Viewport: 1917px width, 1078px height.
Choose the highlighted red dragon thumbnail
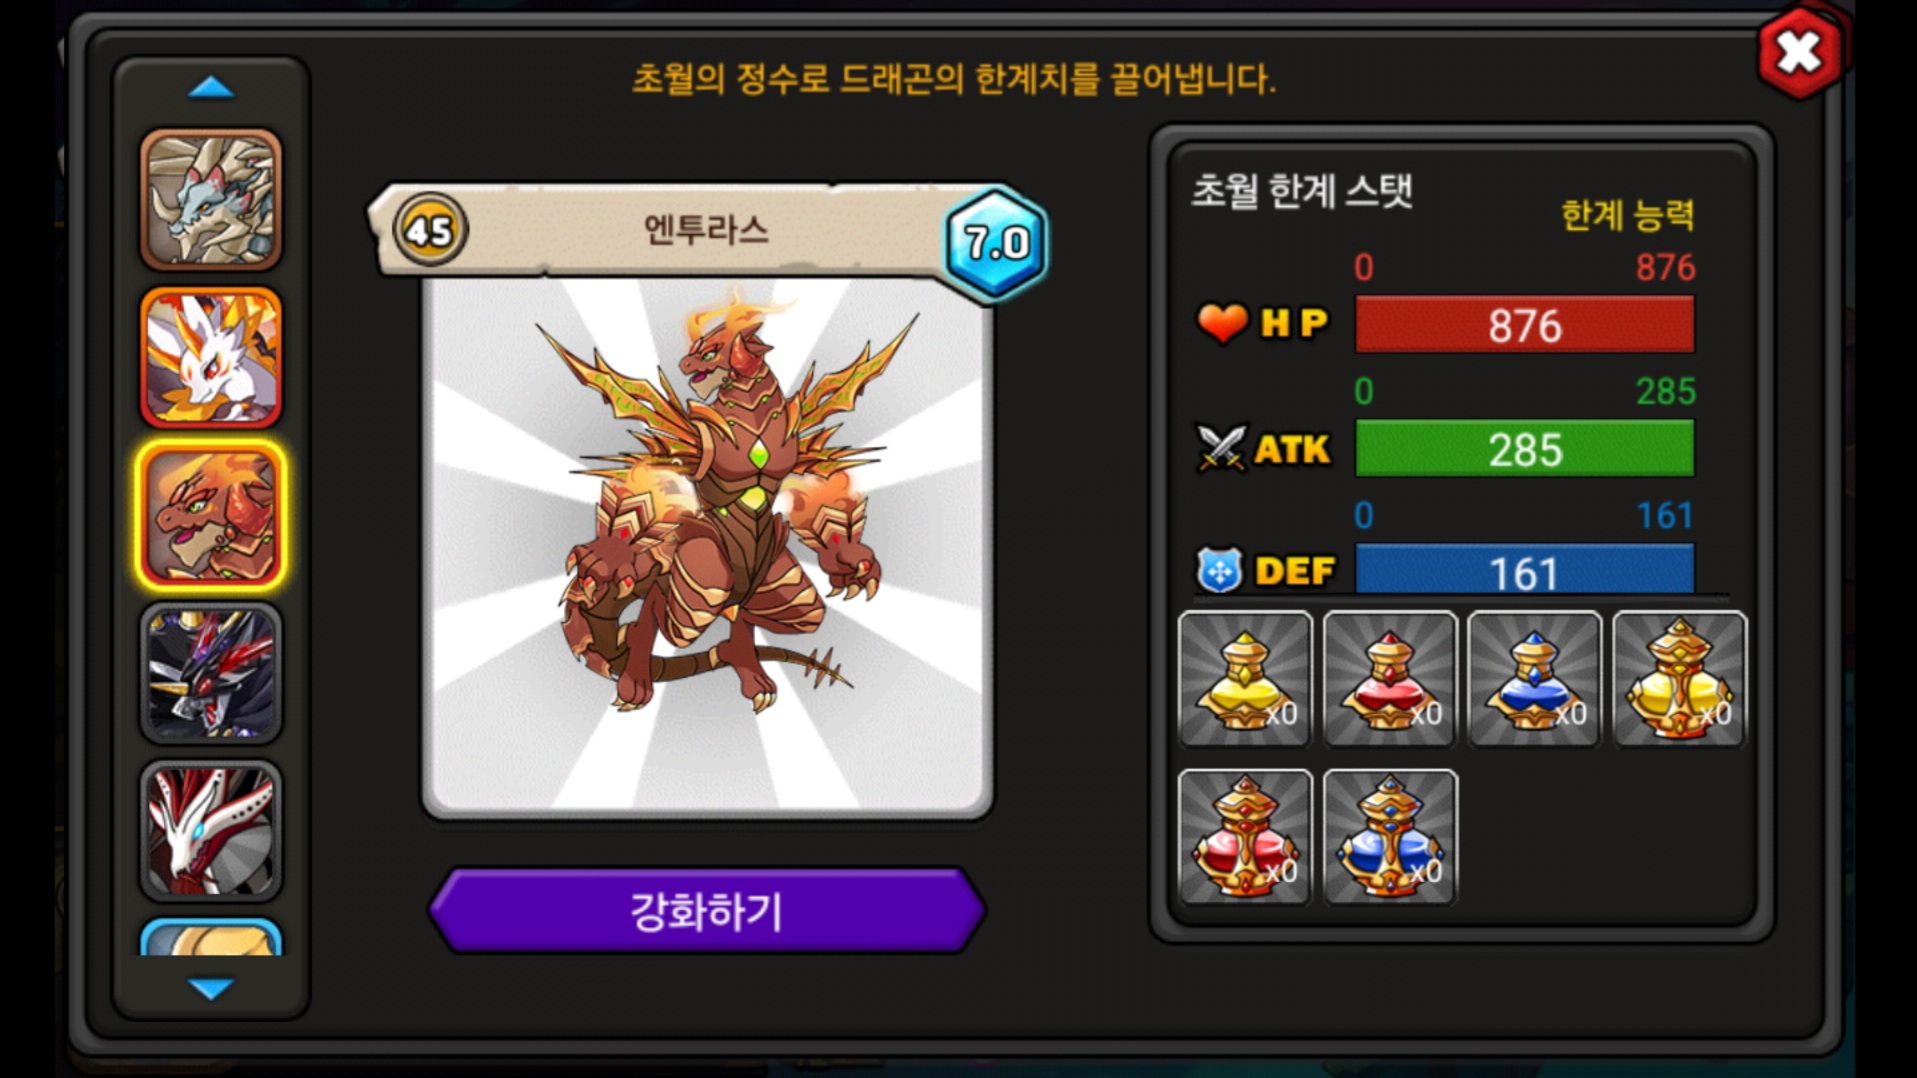tap(211, 515)
